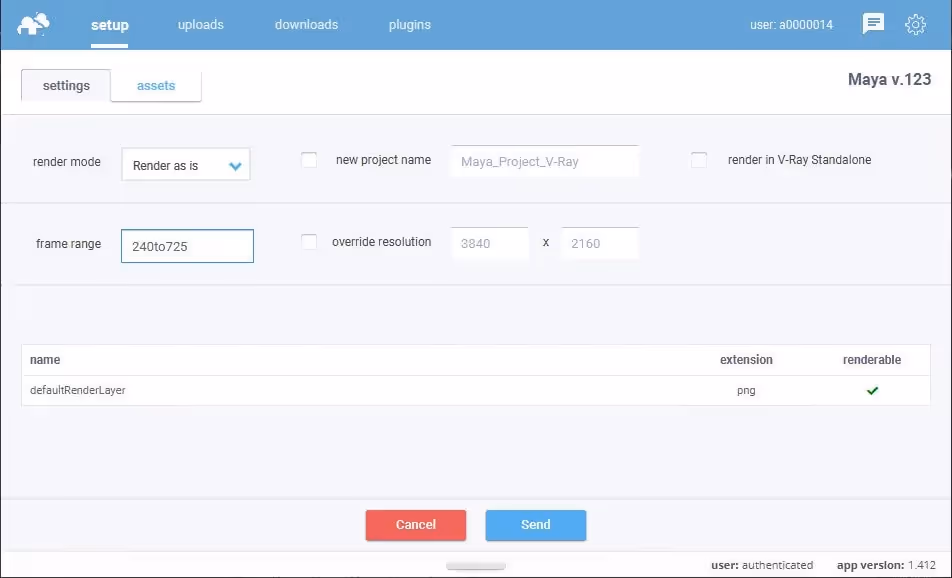Click the user: a0000014 label
The image size is (952, 578).
point(791,25)
